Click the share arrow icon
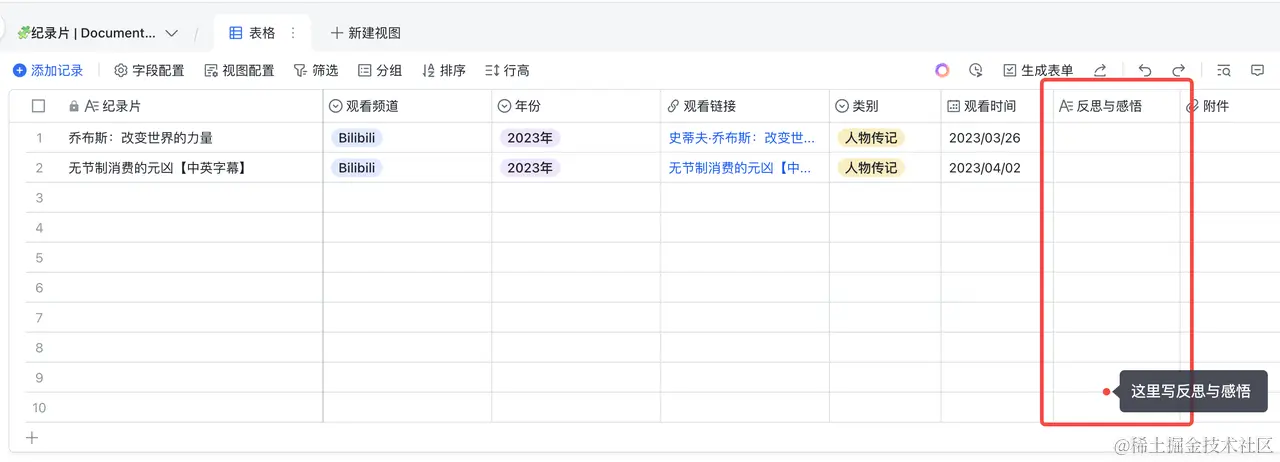 [x=1100, y=70]
